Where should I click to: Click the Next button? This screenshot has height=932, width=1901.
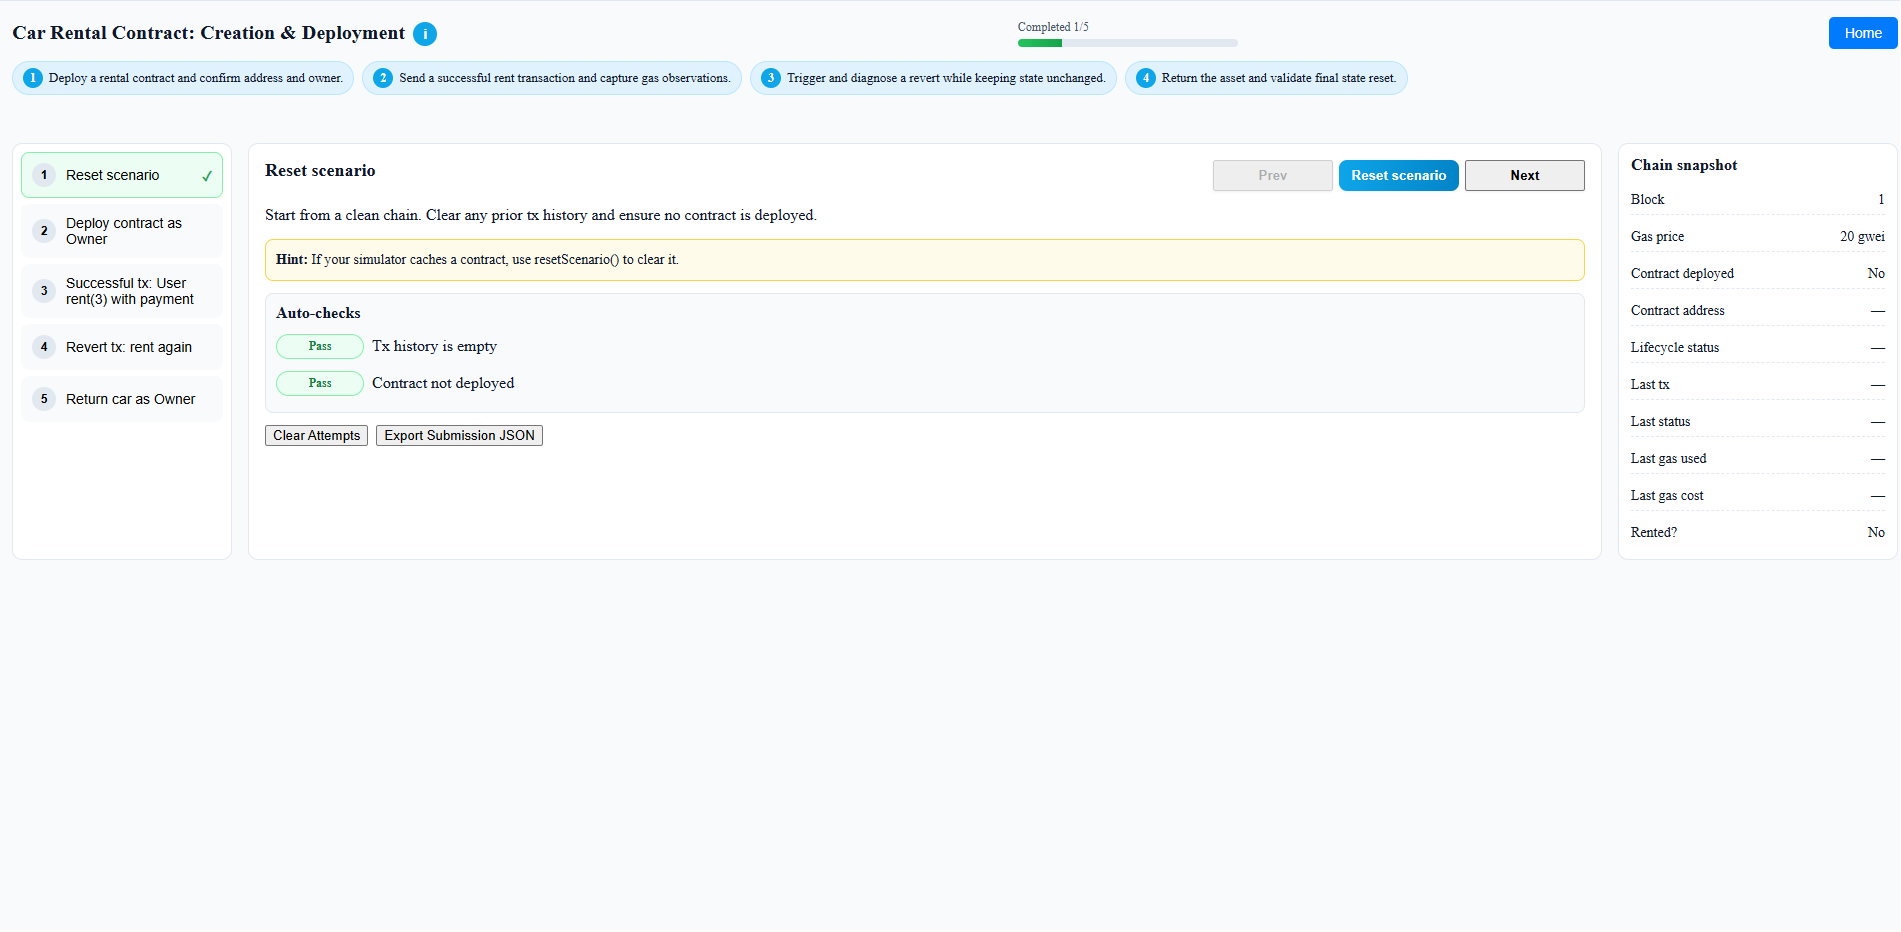tap(1524, 175)
